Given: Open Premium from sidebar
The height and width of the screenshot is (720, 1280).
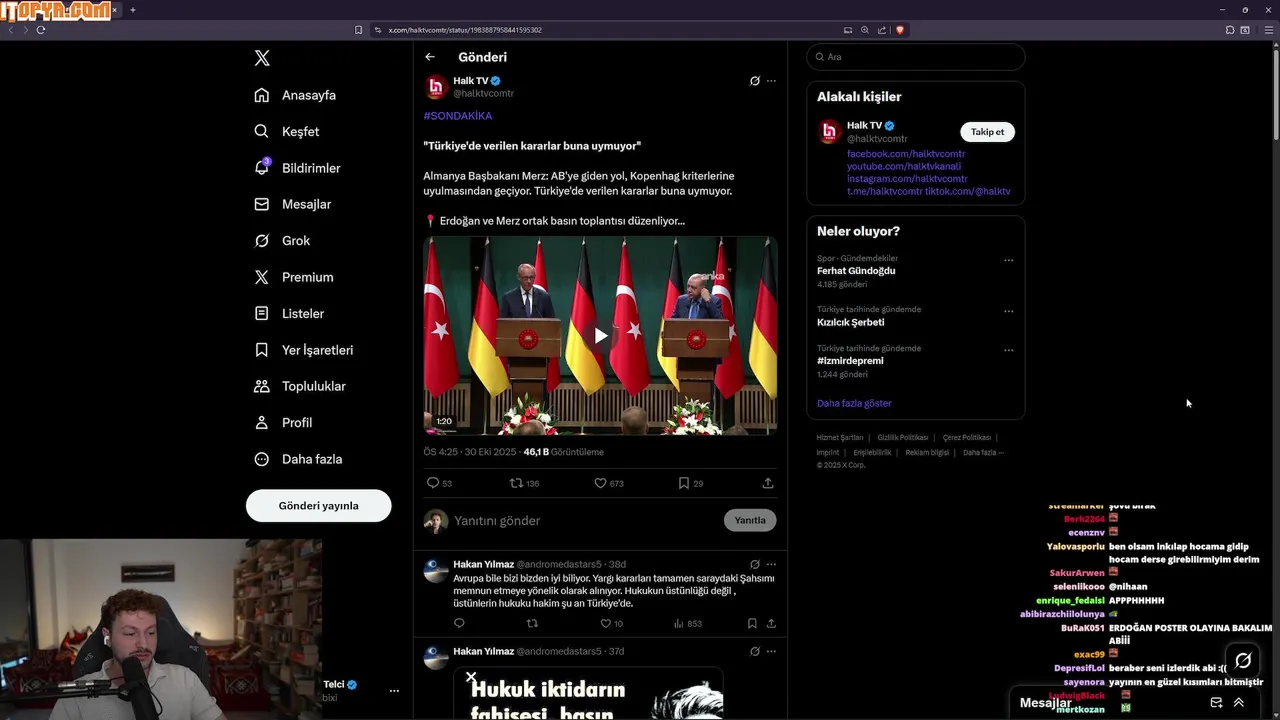Looking at the screenshot, I should pyautogui.click(x=294, y=277).
